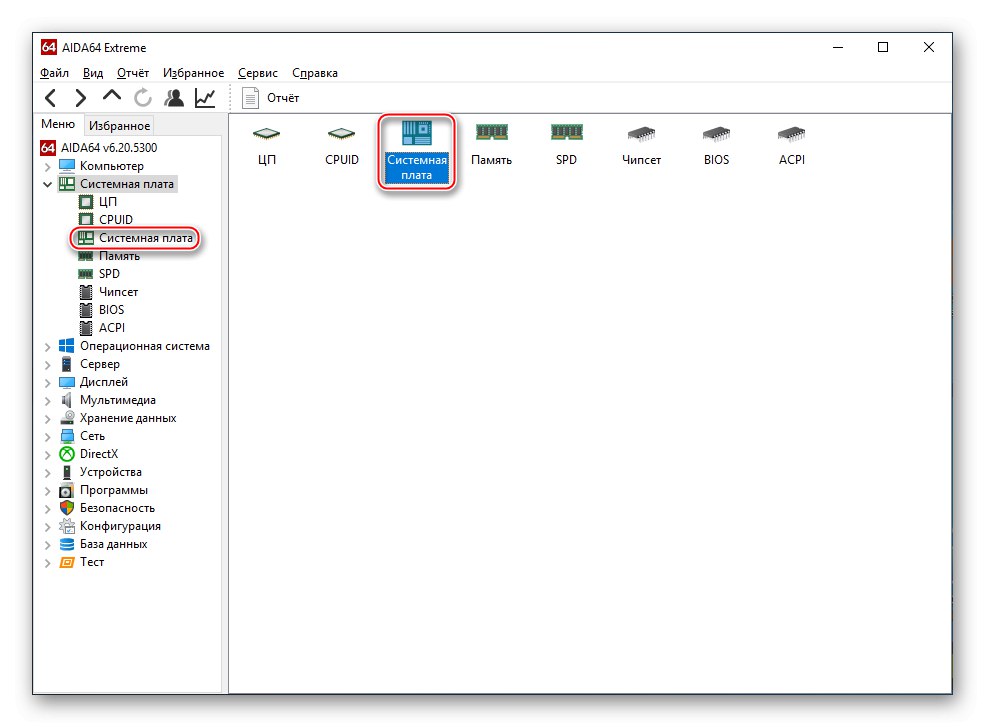Expand the DirectX tree node
Viewport: 985px width, 727px height.
(x=47, y=455)
